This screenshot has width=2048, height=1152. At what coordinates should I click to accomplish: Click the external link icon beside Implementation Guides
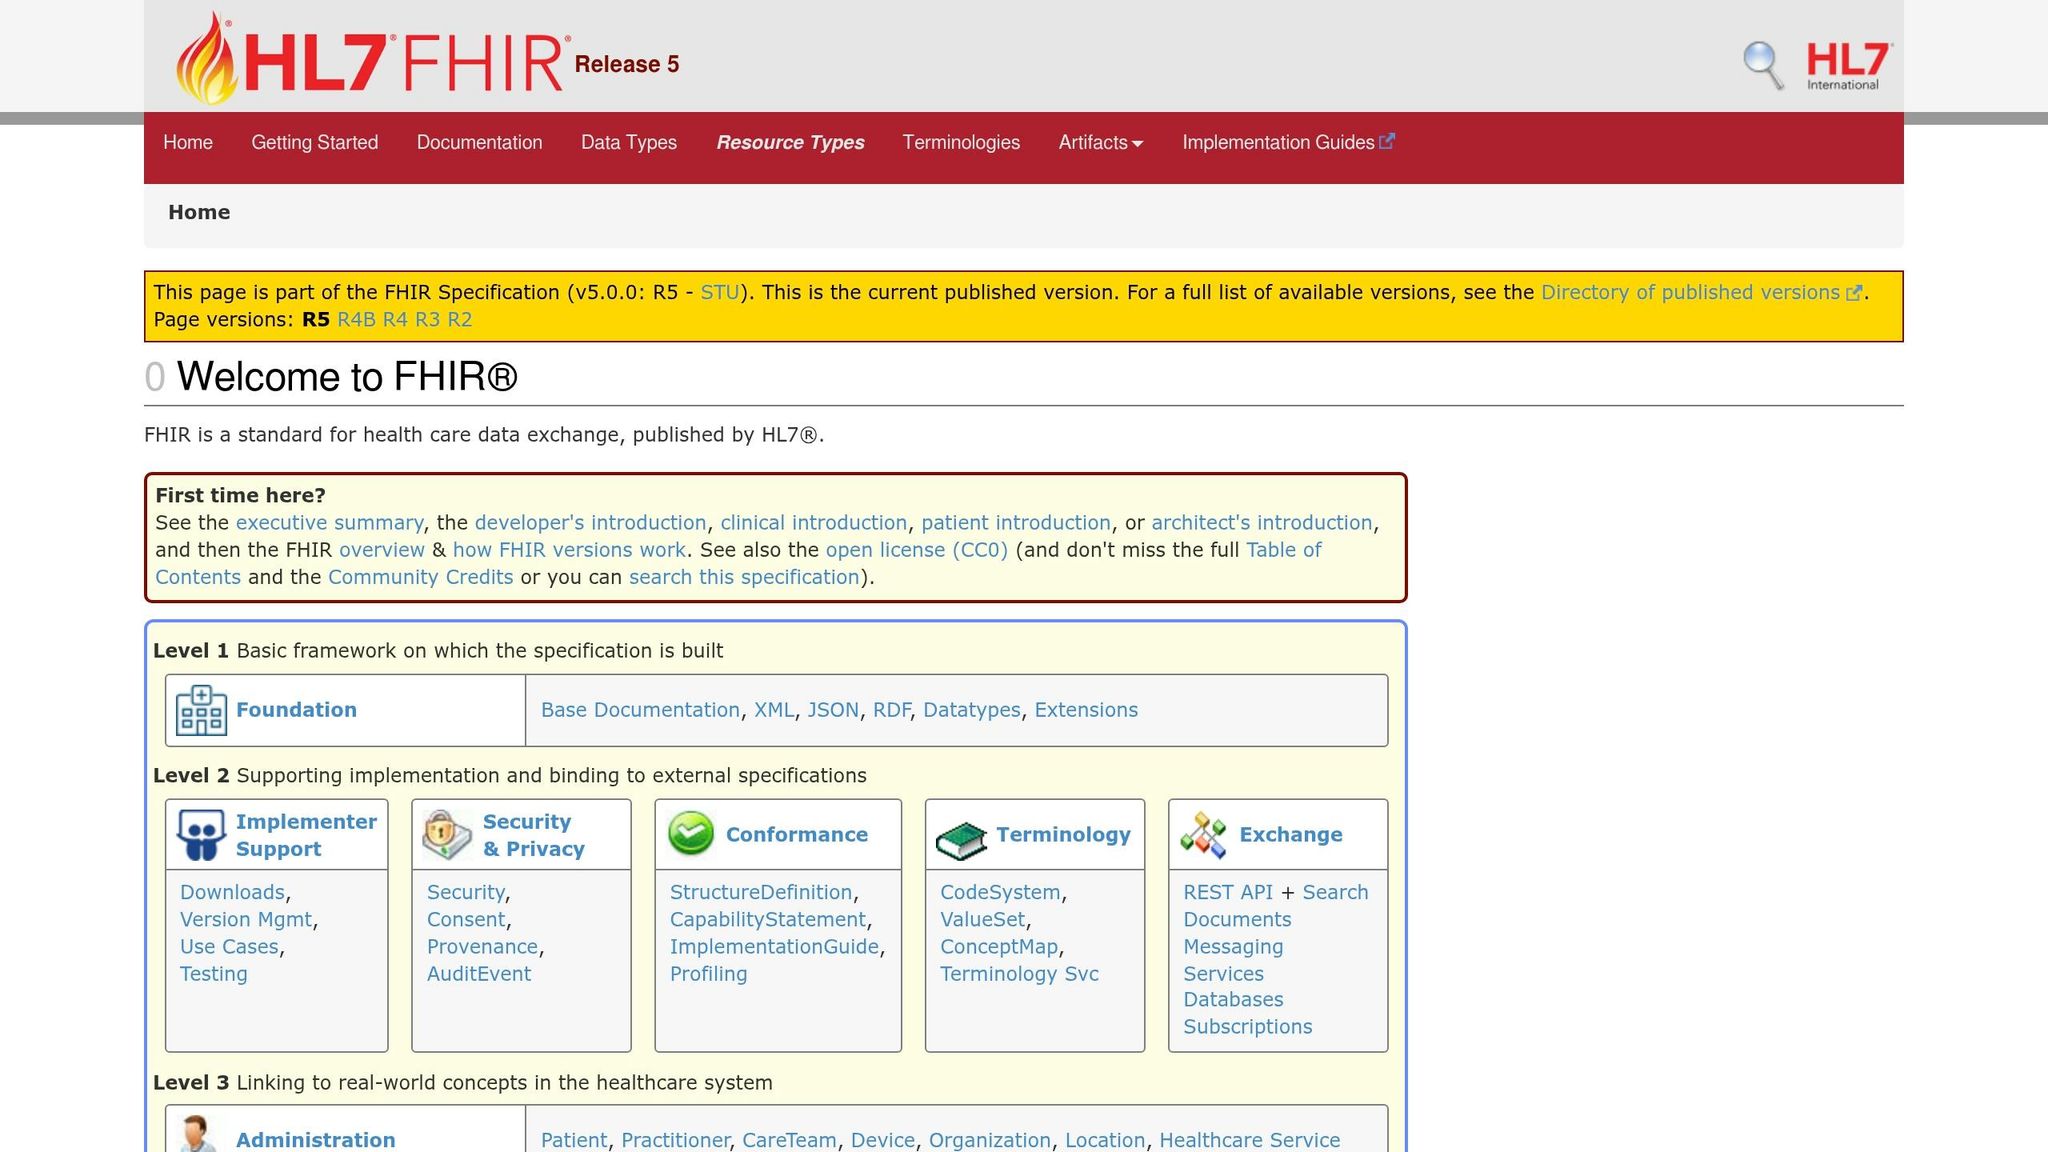(1386, 140)
